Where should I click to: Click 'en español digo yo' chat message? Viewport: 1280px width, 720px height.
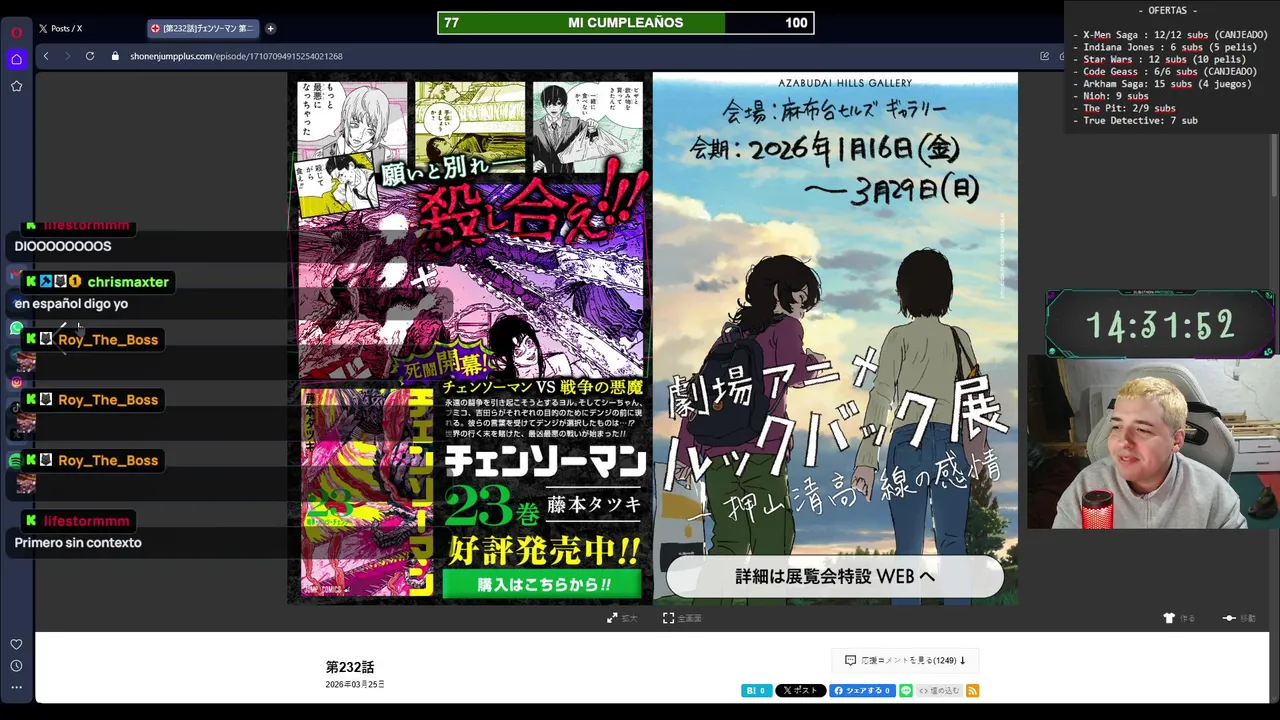point(71,304)
